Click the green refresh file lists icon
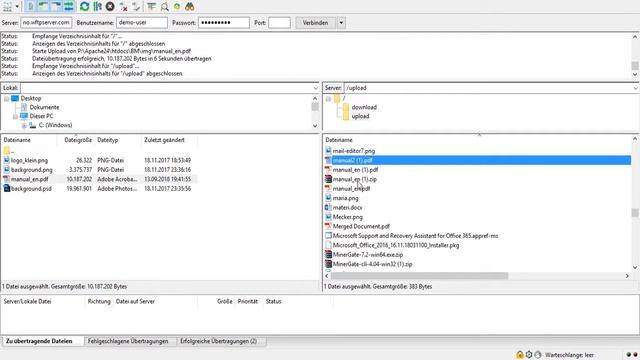640x360 pixels. tap(84, 7)
